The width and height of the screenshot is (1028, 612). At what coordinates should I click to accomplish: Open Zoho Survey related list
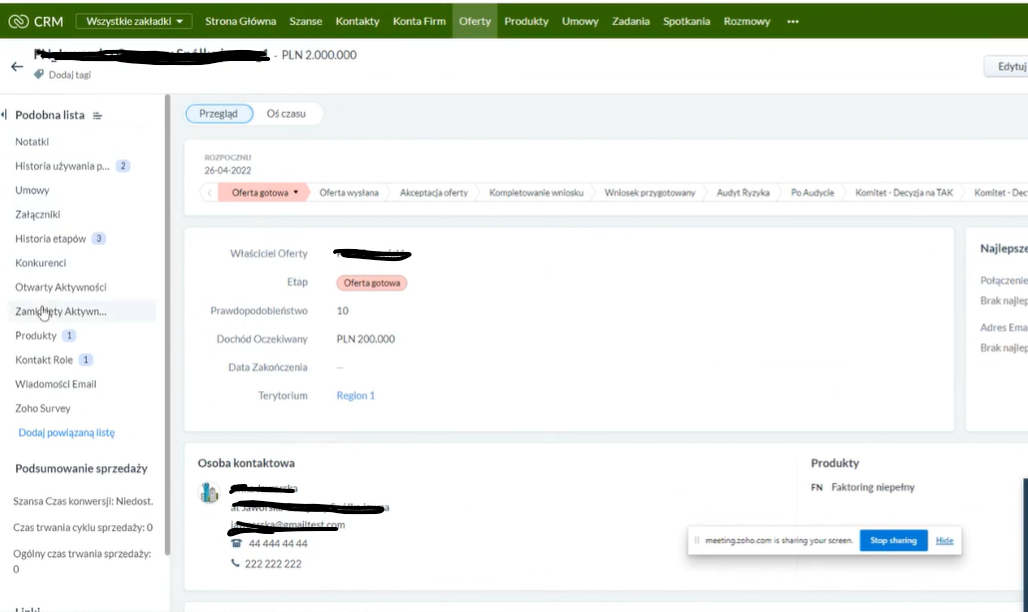tap(43, 409)
